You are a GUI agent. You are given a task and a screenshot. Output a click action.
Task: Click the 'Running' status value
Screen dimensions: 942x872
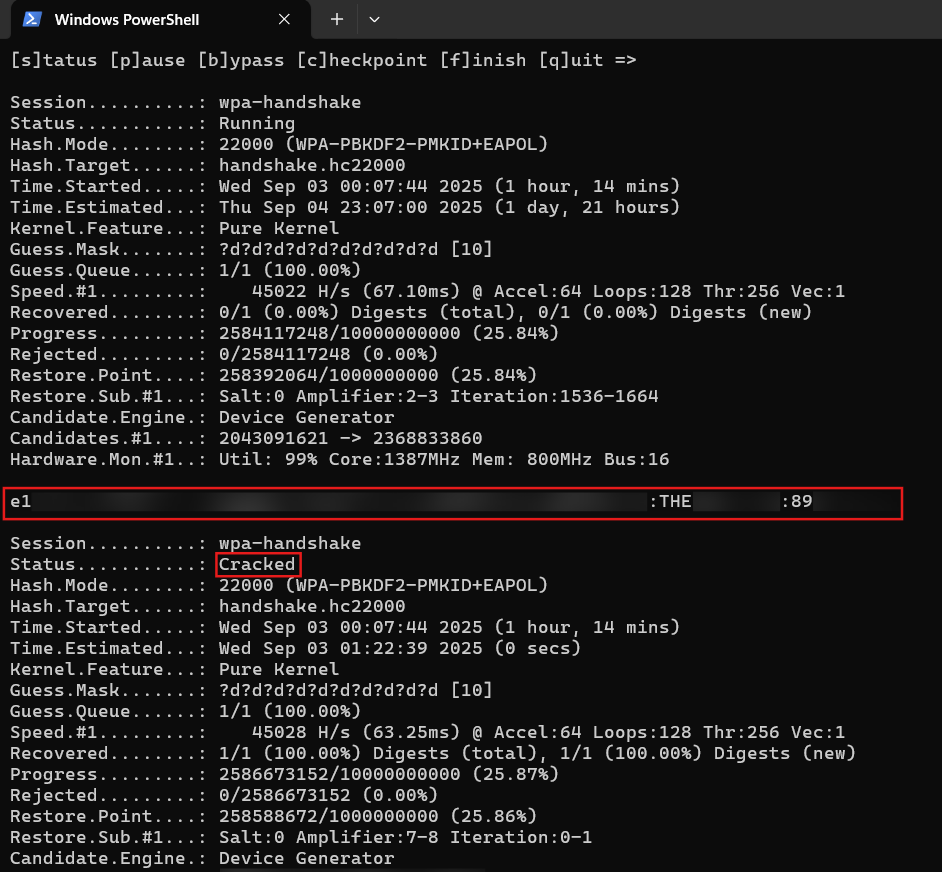tap(257, 124)
